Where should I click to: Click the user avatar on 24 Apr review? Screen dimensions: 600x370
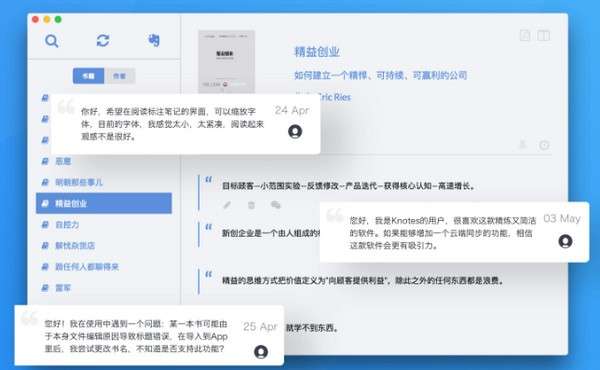(295, 132)
